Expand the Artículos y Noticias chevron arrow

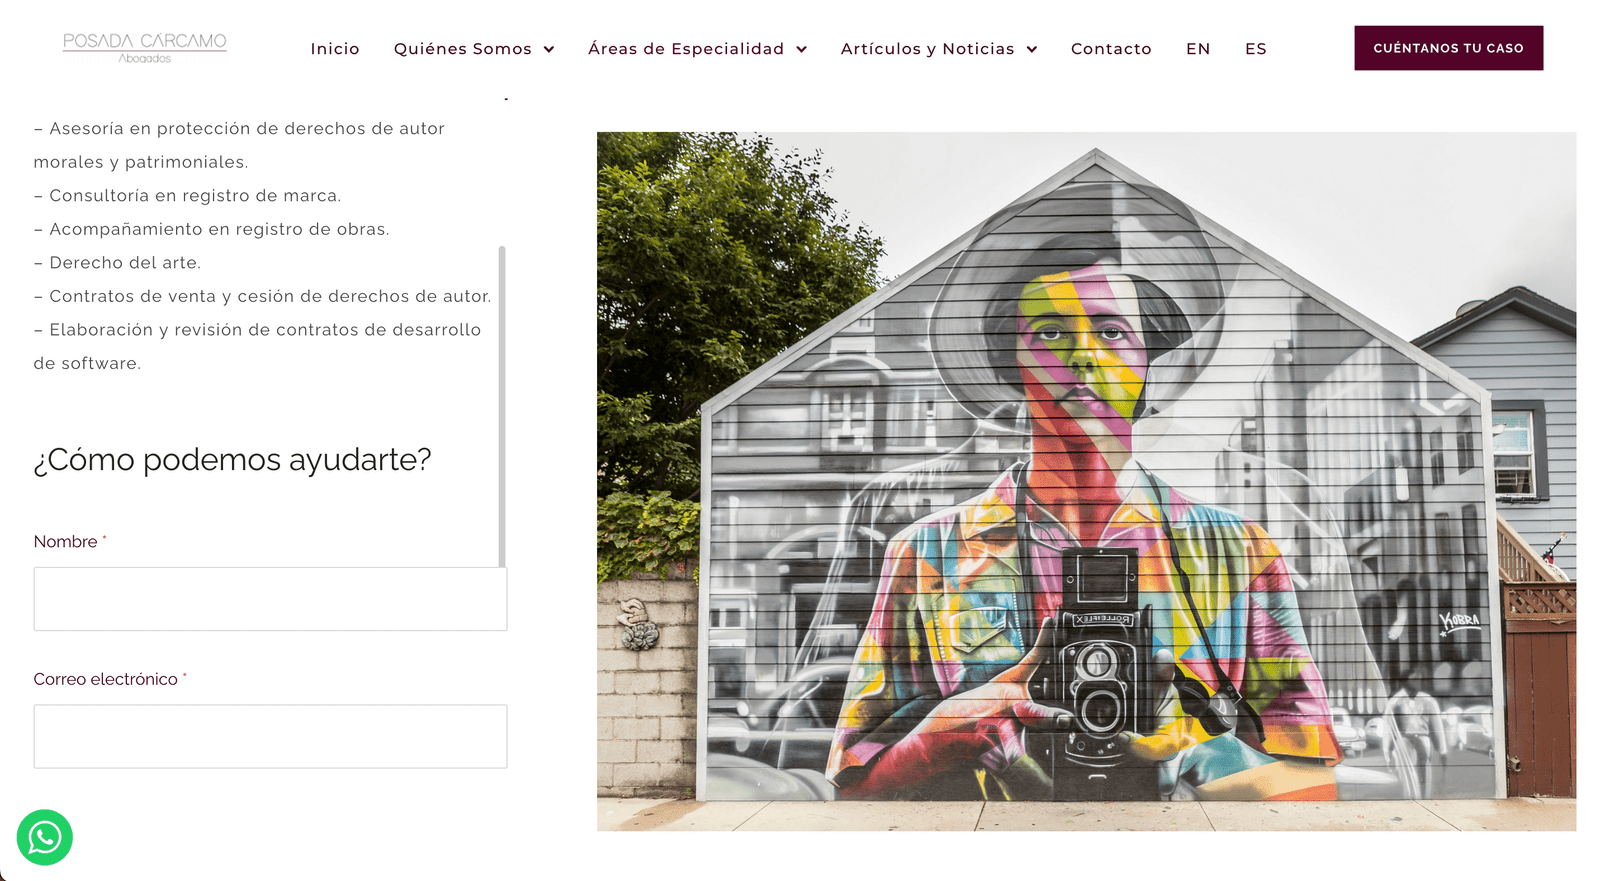[x=1032, y=49]
